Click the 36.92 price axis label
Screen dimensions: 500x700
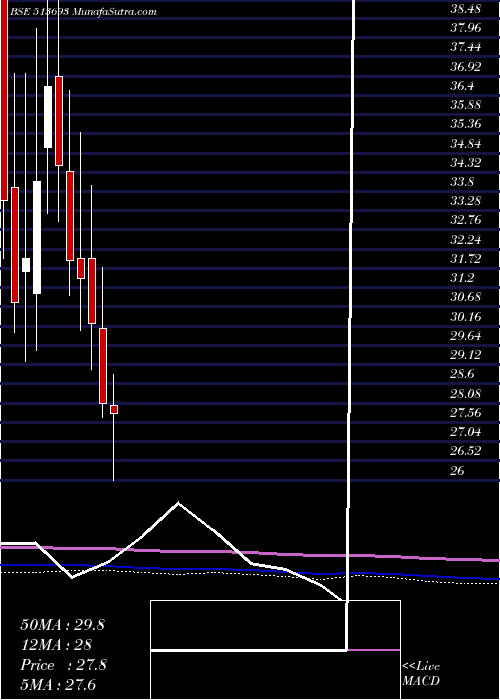tap(466, 67)
